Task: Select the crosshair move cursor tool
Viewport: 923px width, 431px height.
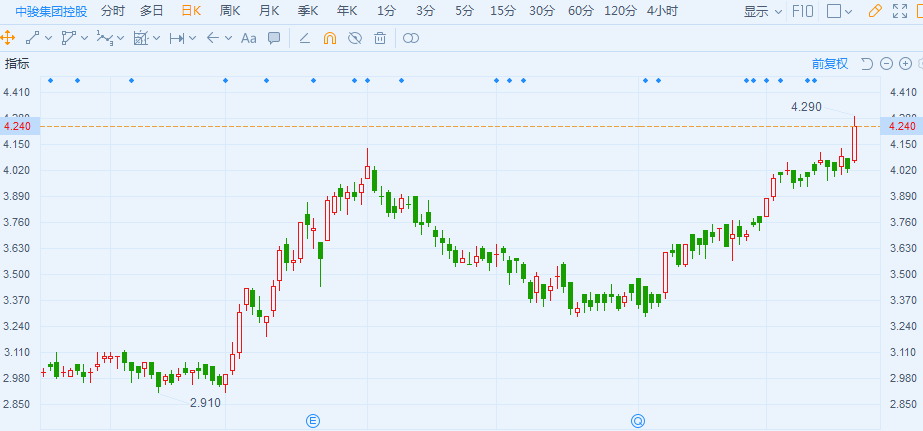Action: coord(7,38)
